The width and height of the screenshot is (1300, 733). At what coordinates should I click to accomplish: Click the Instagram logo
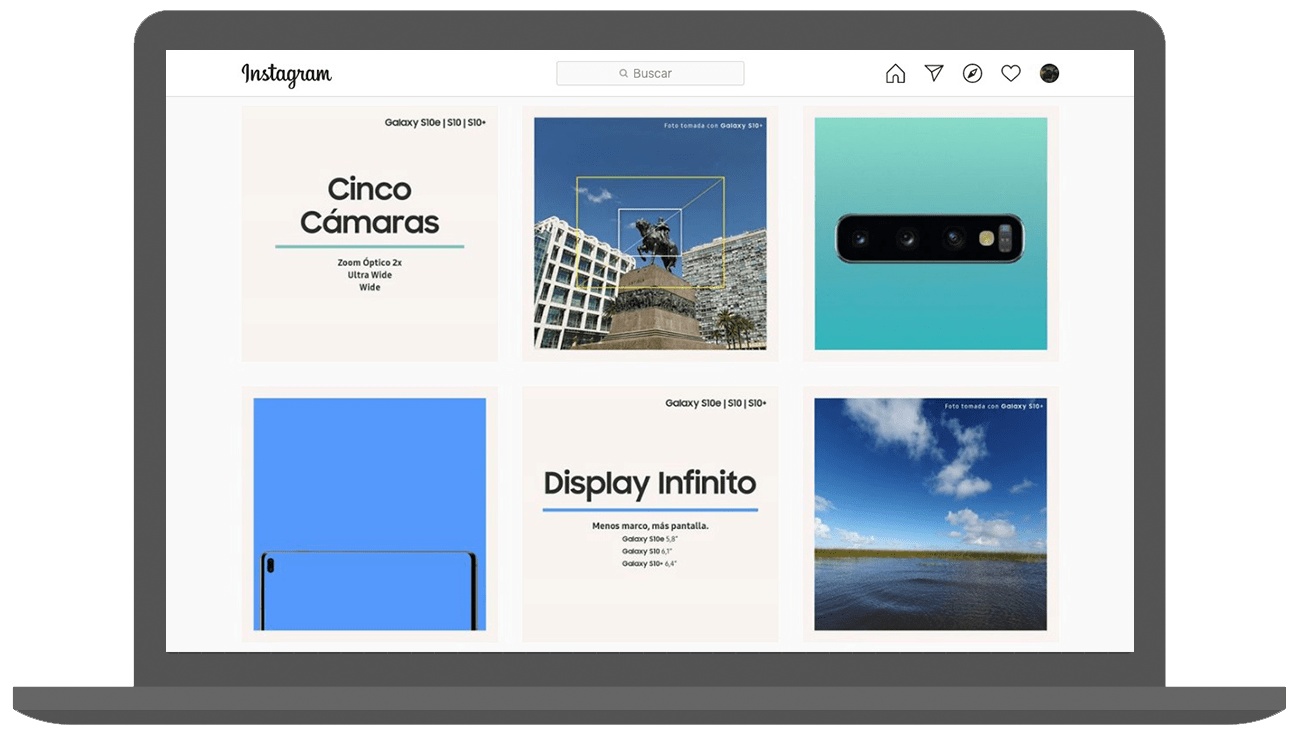pos(286,74)
